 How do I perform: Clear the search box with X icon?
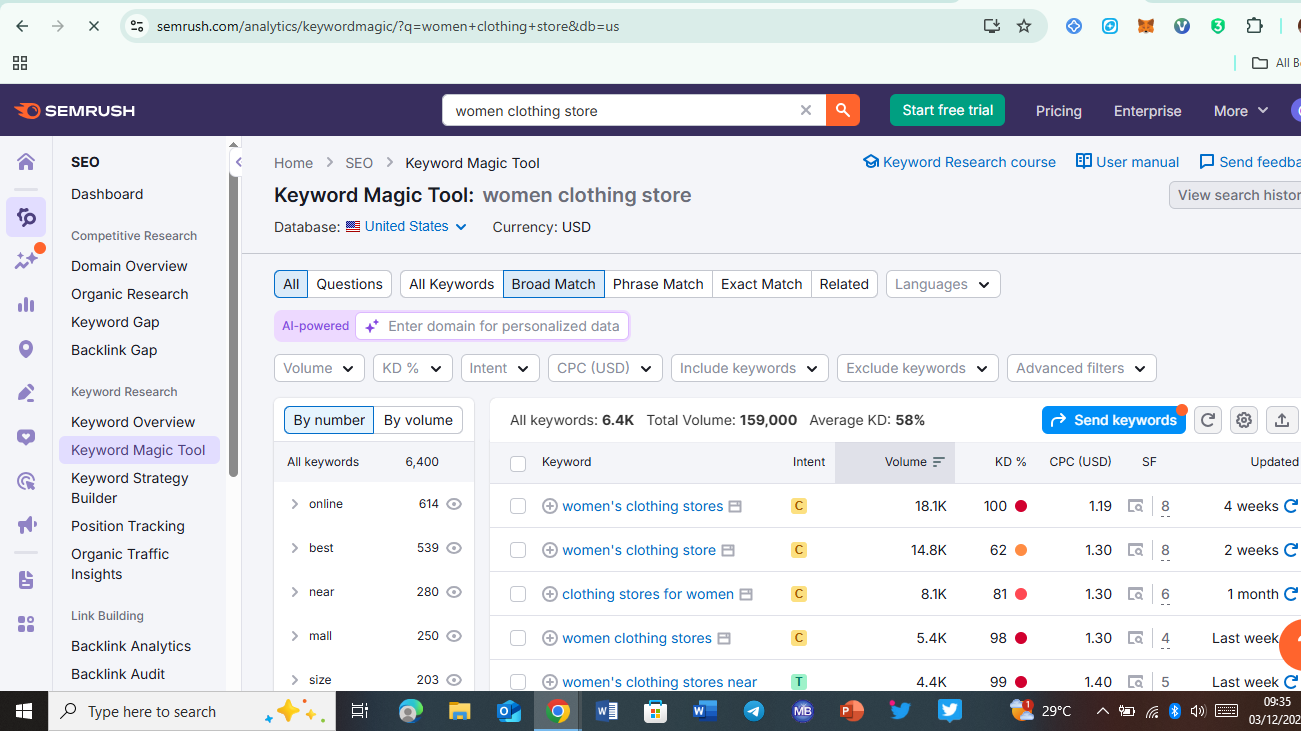(806, 110)
